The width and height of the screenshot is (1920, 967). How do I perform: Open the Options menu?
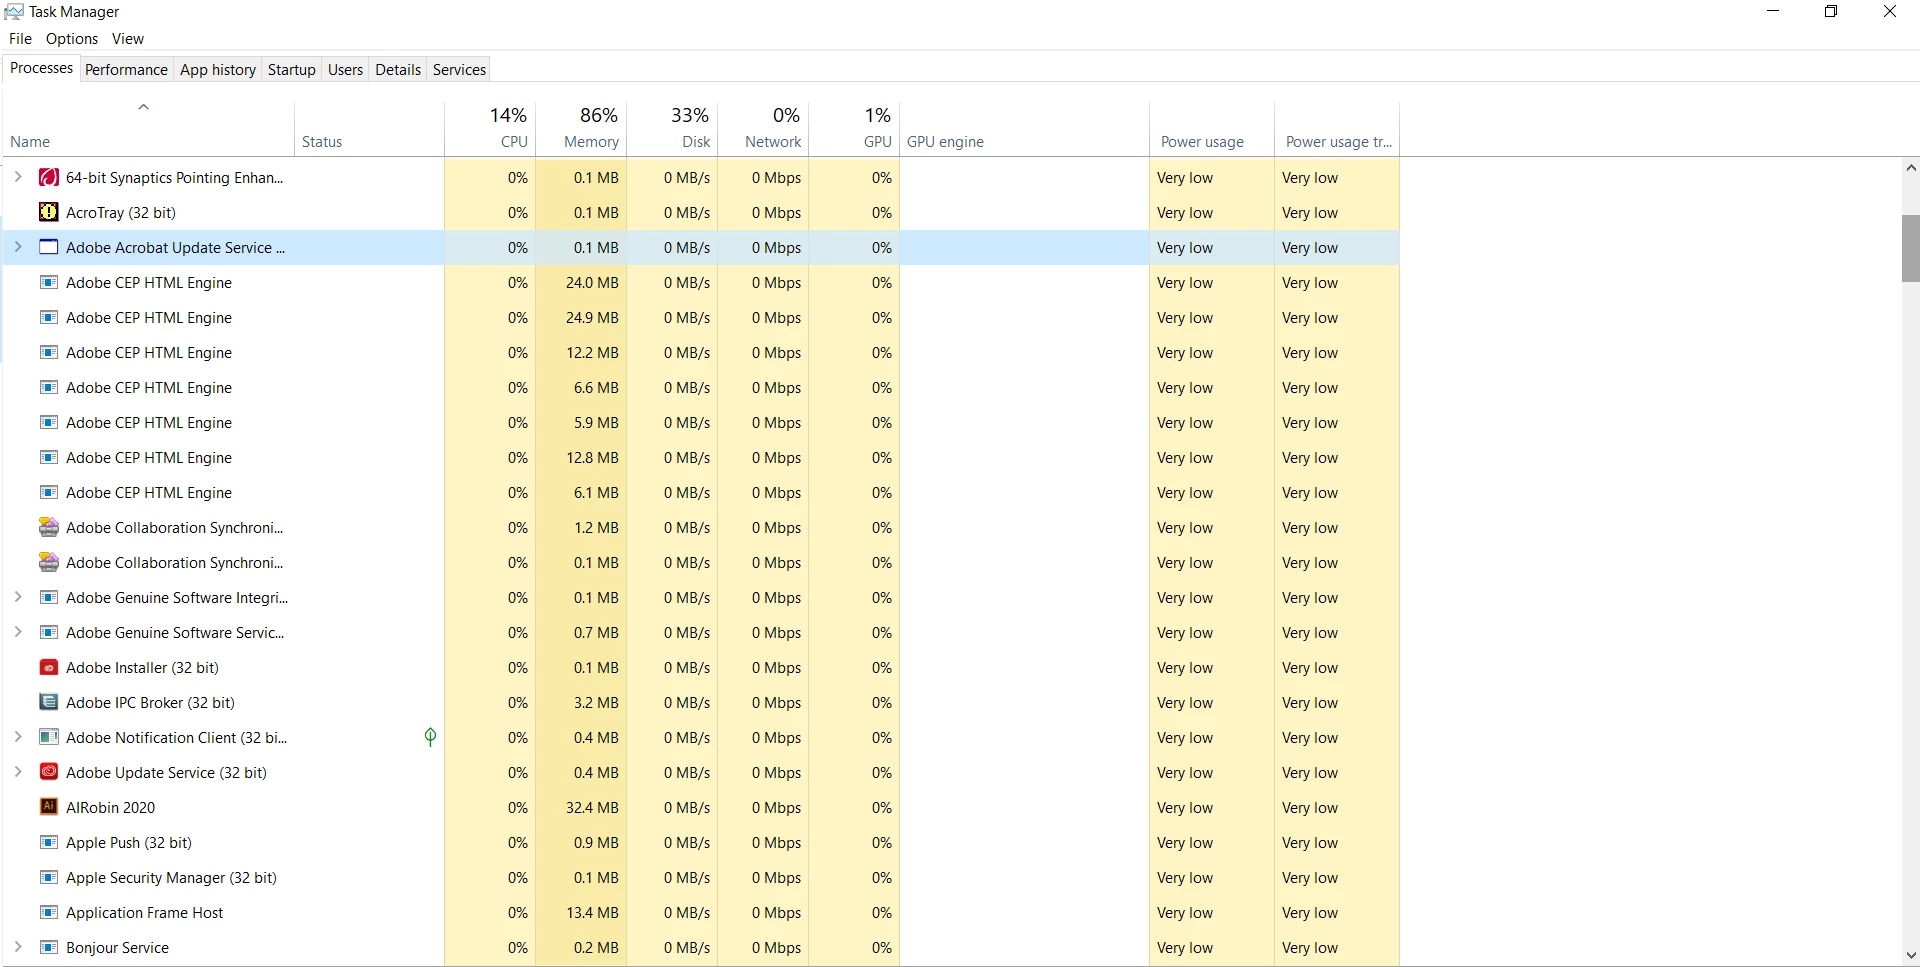pyautogui.click(x=72, y=39)
